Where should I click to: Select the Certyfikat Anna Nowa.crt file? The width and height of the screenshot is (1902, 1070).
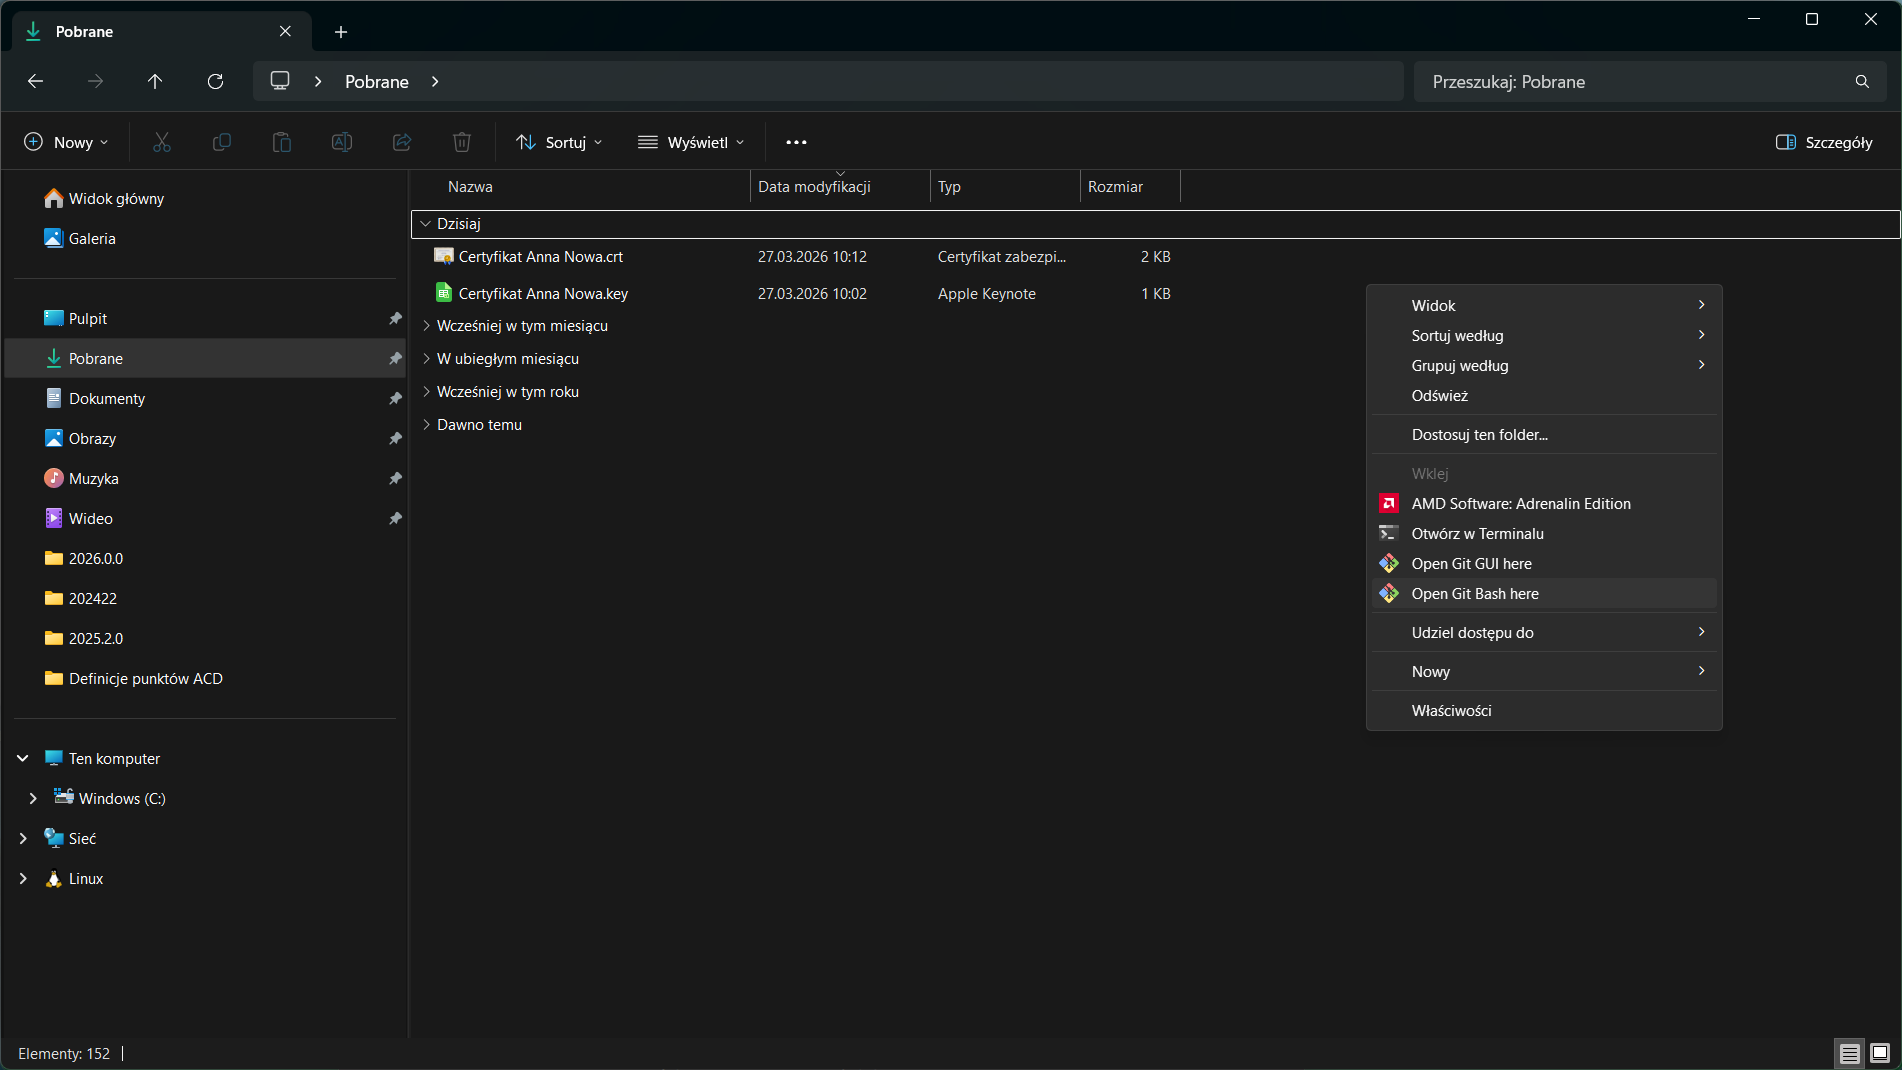tap(540, 257)
